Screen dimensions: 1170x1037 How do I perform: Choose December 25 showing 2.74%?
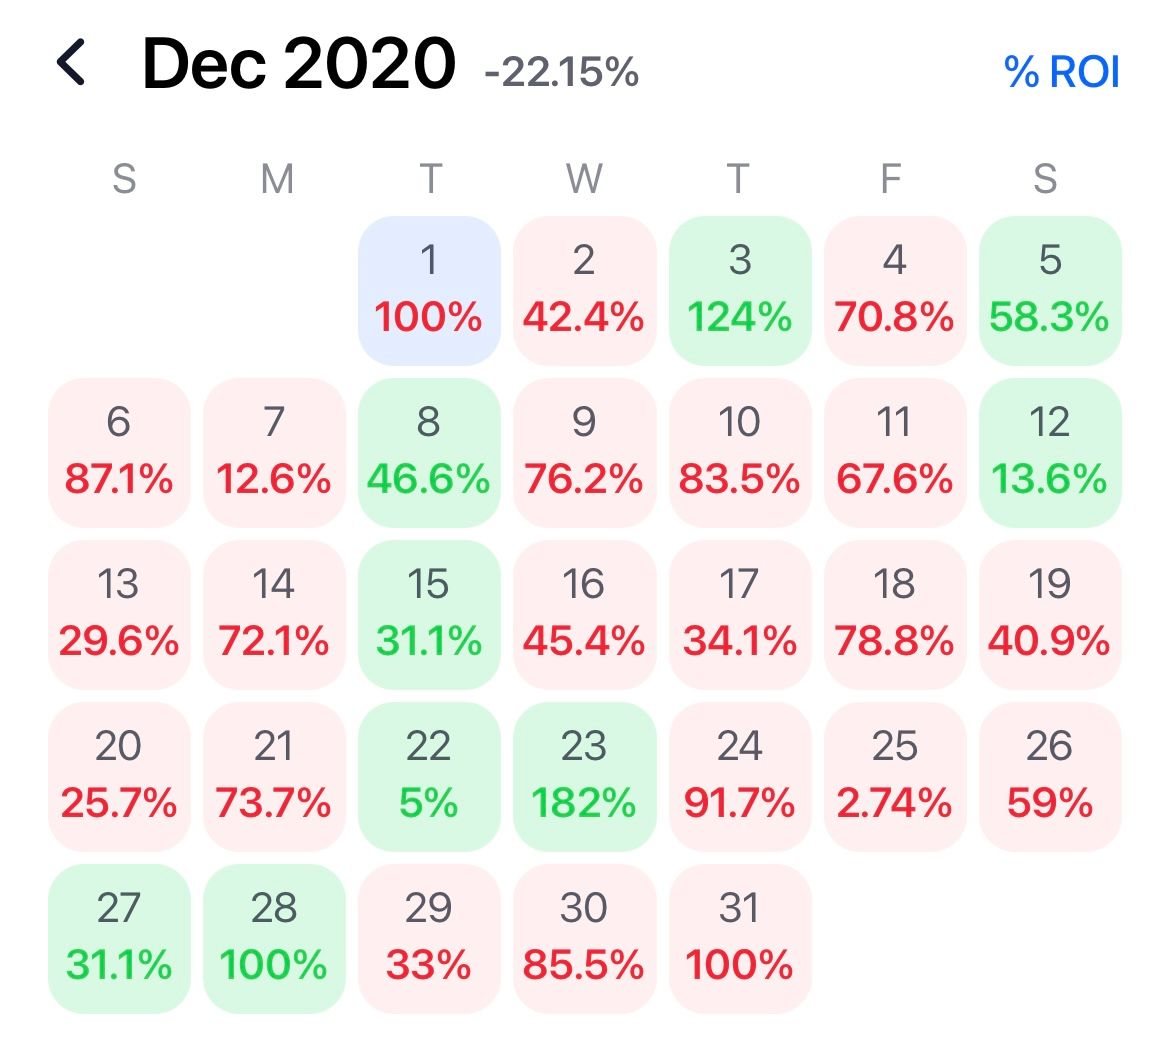click(x=894, y=776)
